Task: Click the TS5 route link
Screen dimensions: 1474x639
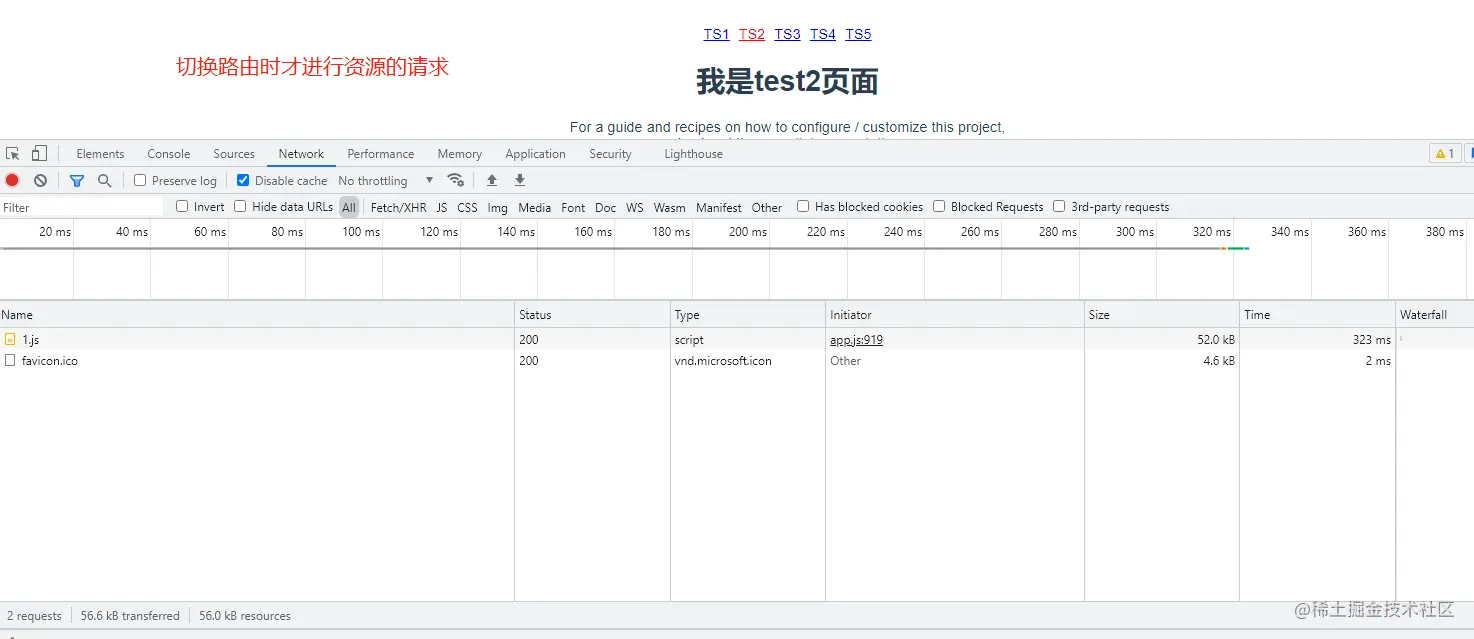Action: point(858,34)
